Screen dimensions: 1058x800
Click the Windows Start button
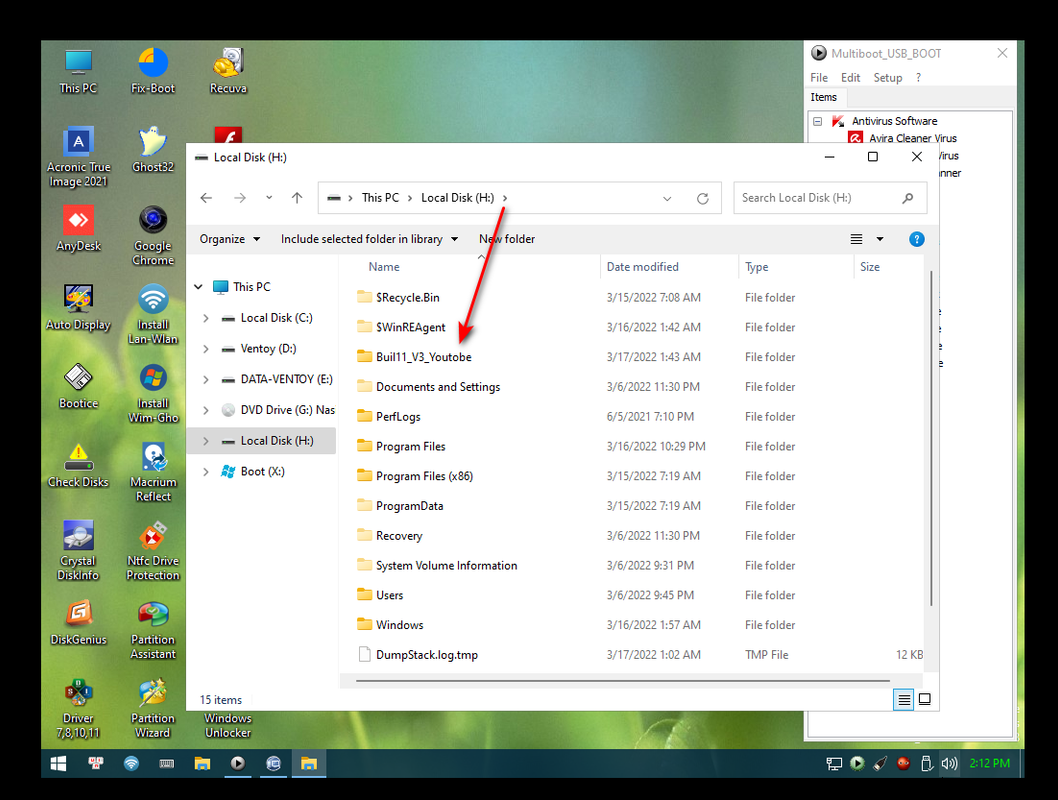(59, 764)
